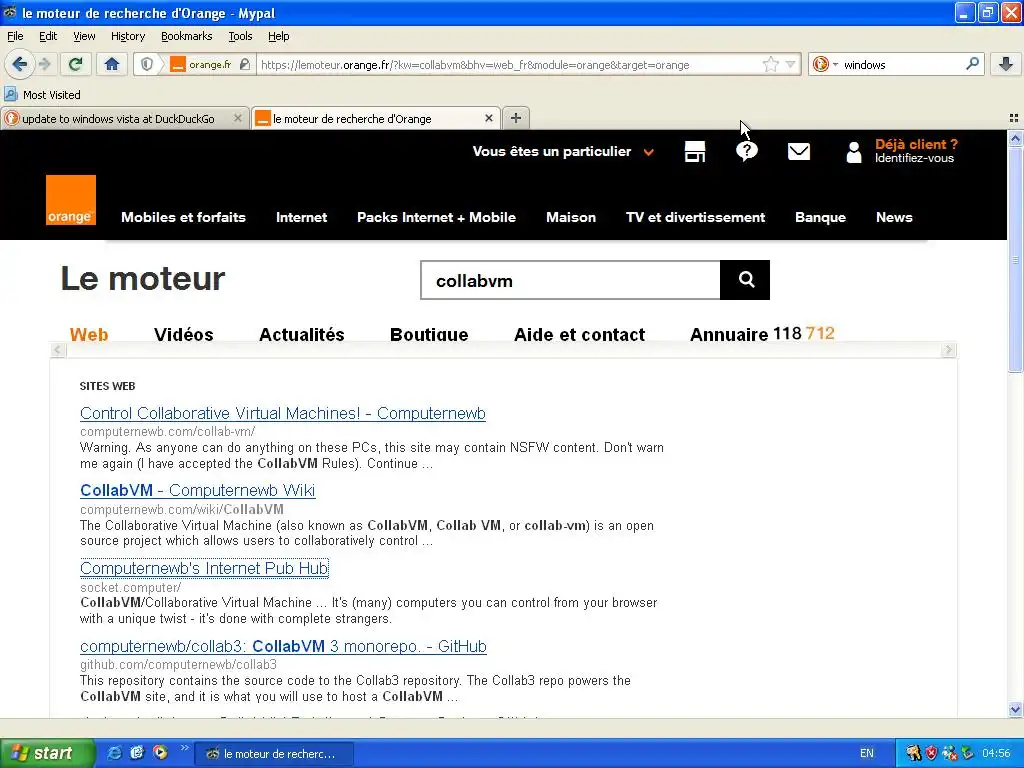Click the padlock site security icon
The height and width of the screenshot is (768, 1024).
[x=245, y=64]
